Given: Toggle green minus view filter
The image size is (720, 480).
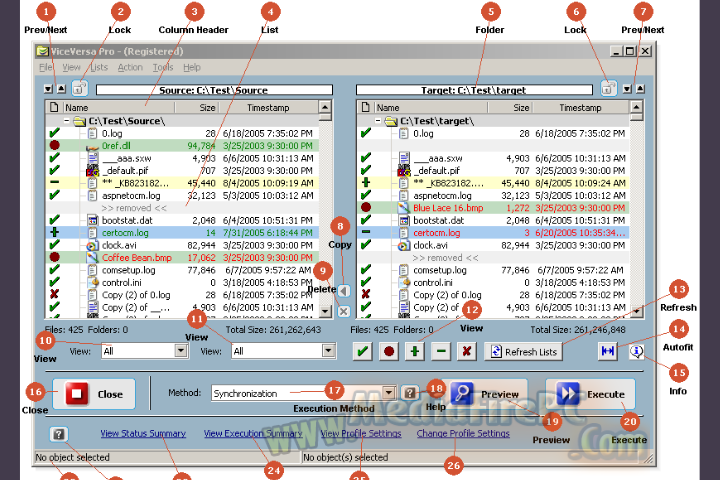Looking at the screenshot, I should click(x=441, y=351).
